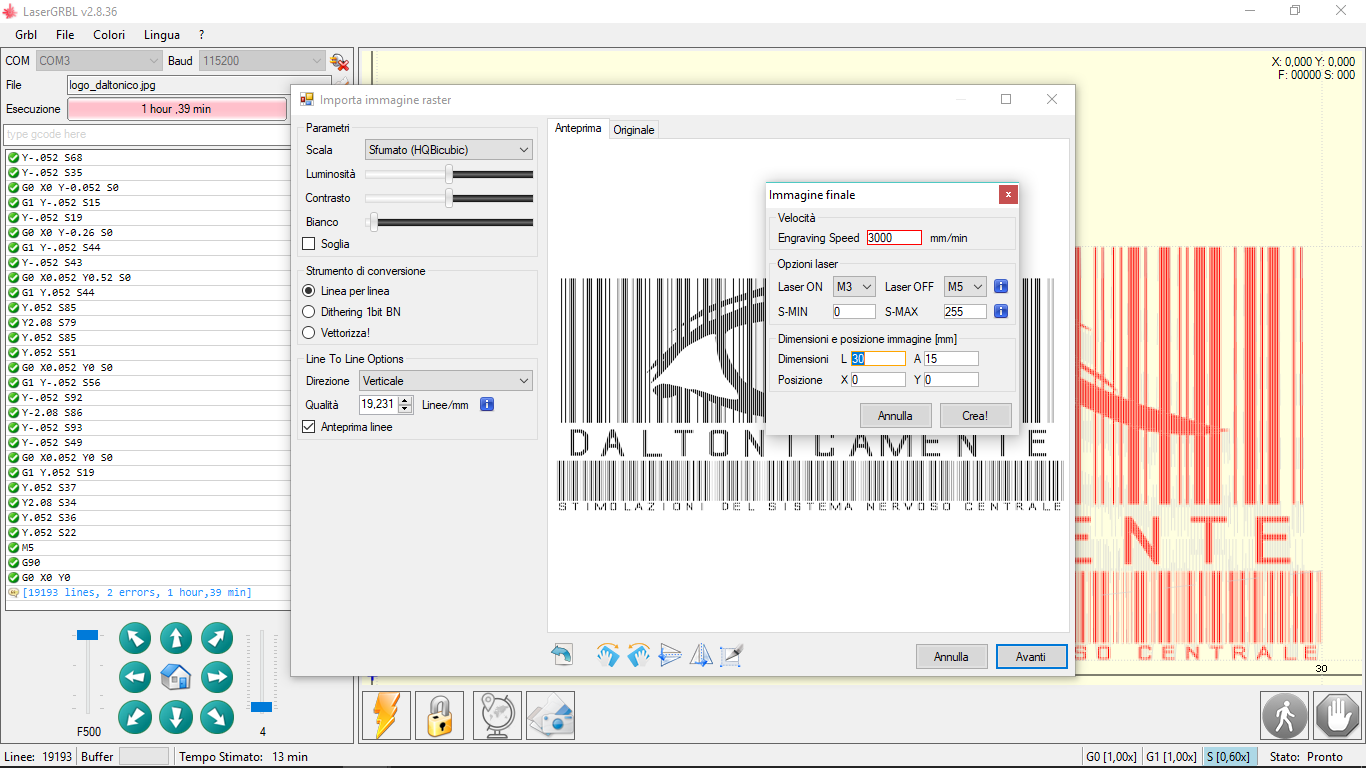Open the Laser ON command dropdown
The image size is (1366, 768).
click(854, 287)
